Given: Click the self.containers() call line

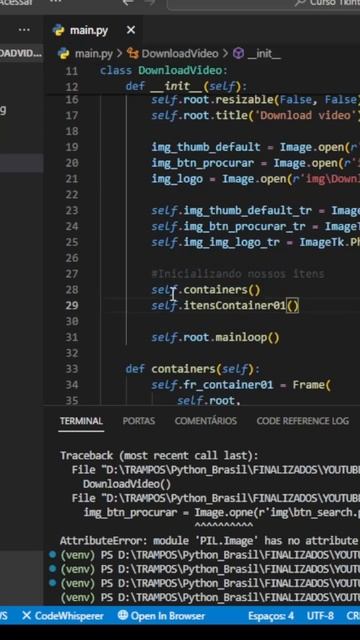Looking at the screenshot, I should tap(206, 290).
